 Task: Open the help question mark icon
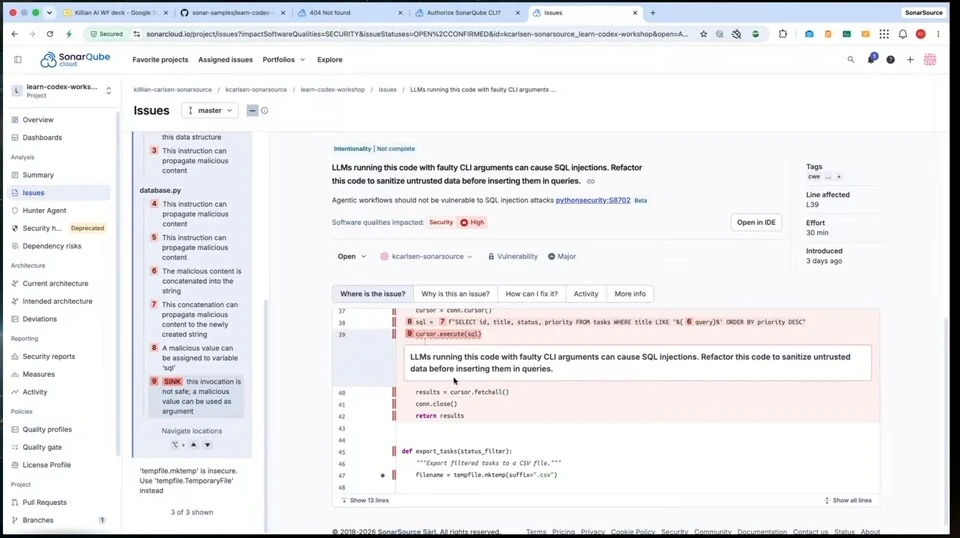[x=890, y=59]
